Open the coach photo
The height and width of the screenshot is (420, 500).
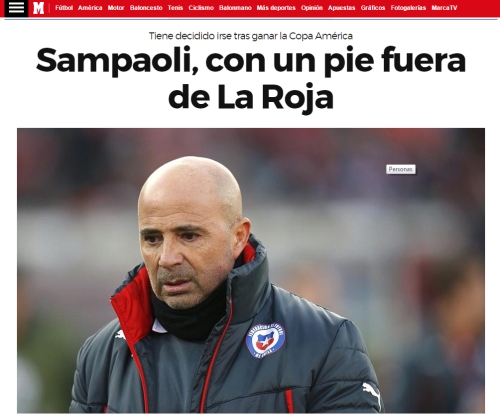point(251,271)
